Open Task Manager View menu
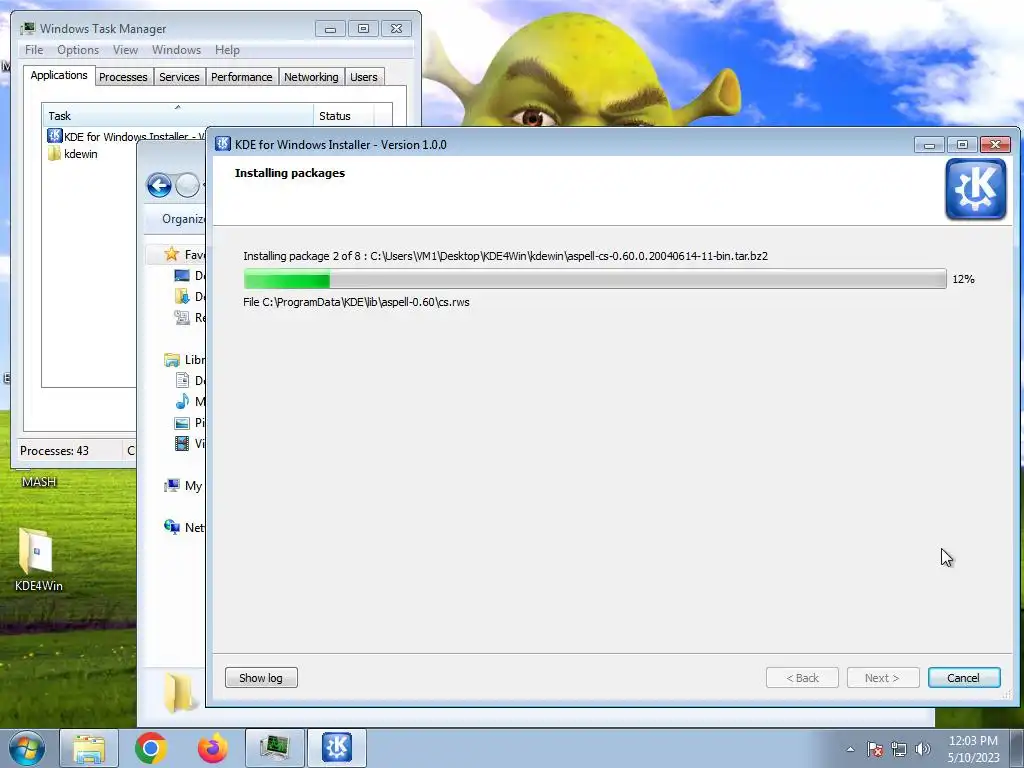 point(125,50)
